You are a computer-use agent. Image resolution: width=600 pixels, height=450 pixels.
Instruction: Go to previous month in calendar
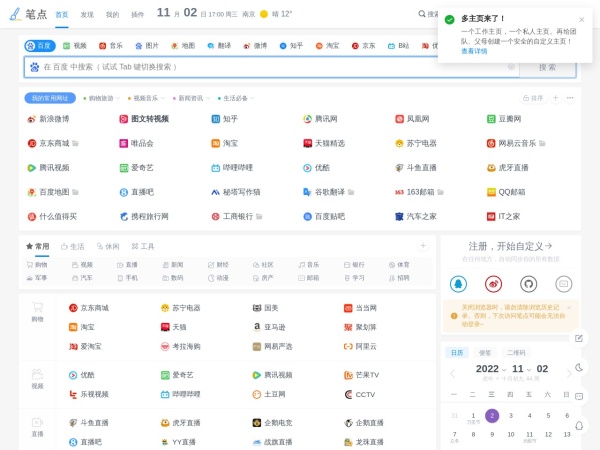coord(453,373)
